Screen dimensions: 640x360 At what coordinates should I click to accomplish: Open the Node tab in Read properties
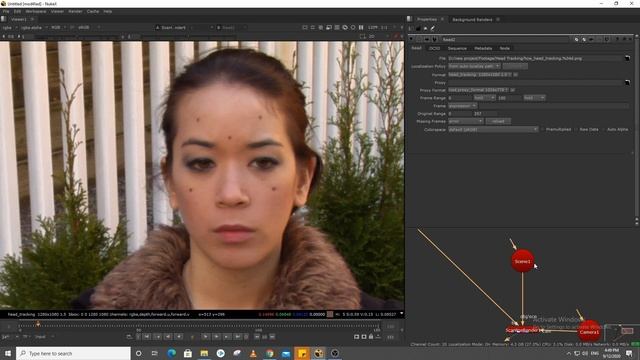pos(505,48)
